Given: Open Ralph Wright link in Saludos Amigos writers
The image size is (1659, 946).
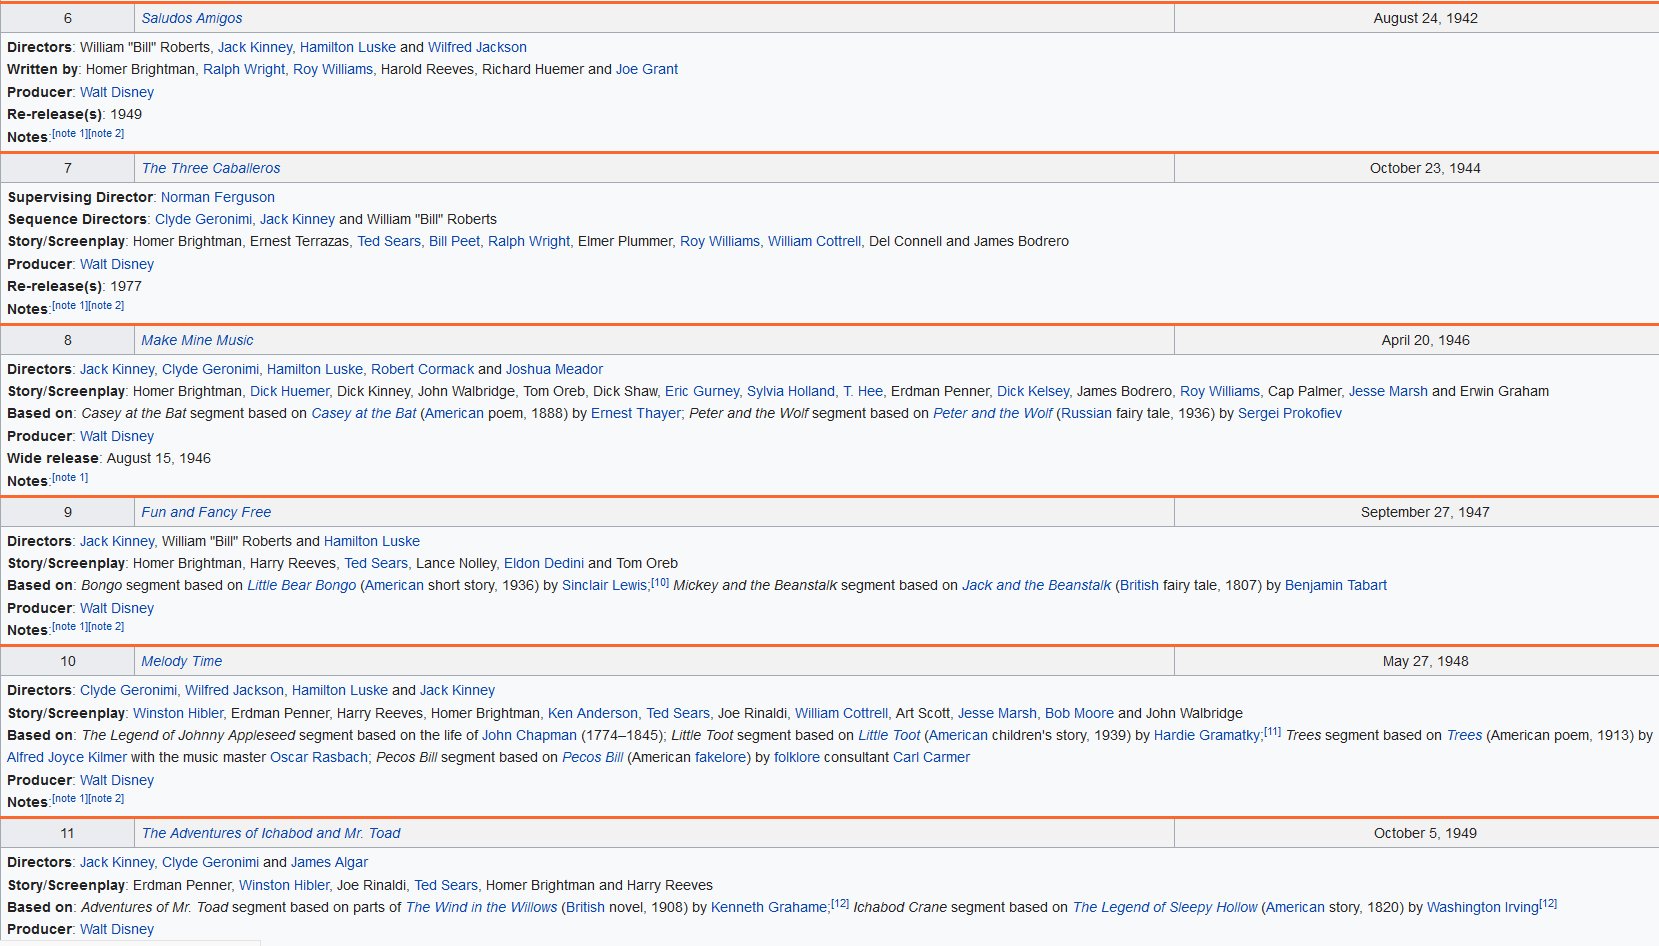Looking at the screenshot, I should 244,69.
